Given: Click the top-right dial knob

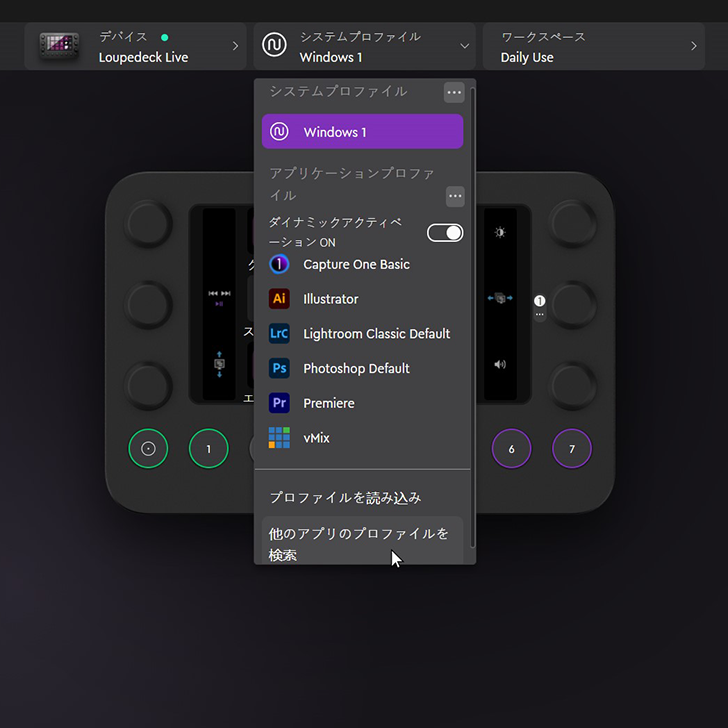Looking at the screenshot, I should click(572, 223).
